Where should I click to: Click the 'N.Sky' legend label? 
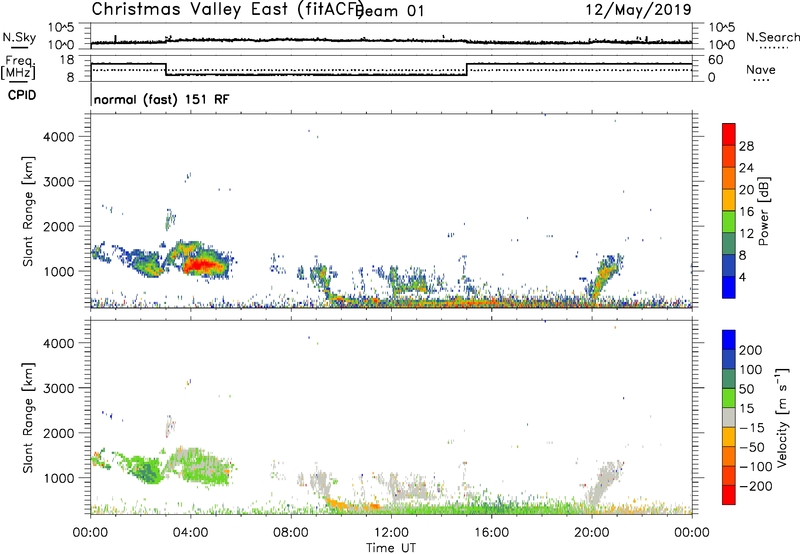tap(19, 37)
